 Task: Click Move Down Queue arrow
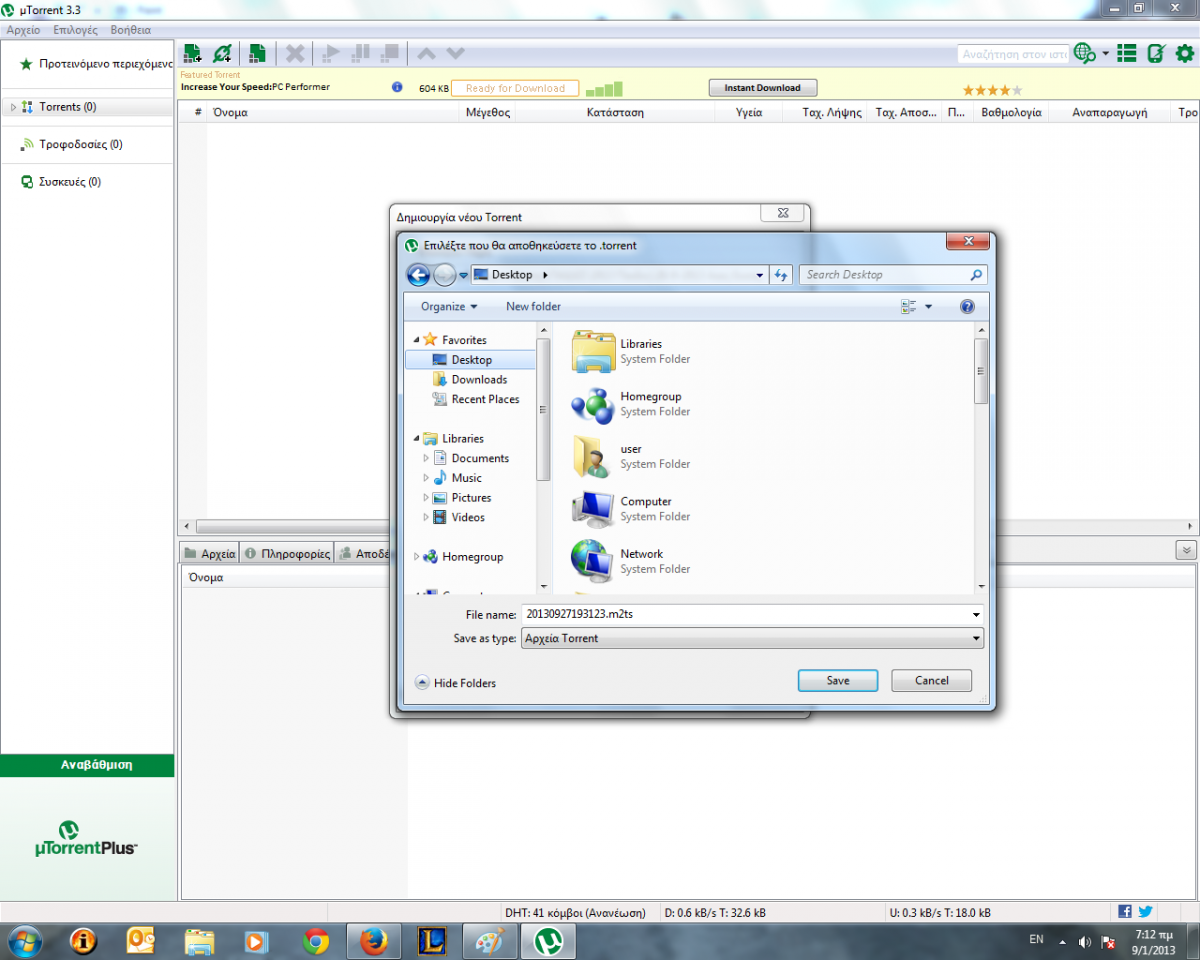tap(455, 53)
